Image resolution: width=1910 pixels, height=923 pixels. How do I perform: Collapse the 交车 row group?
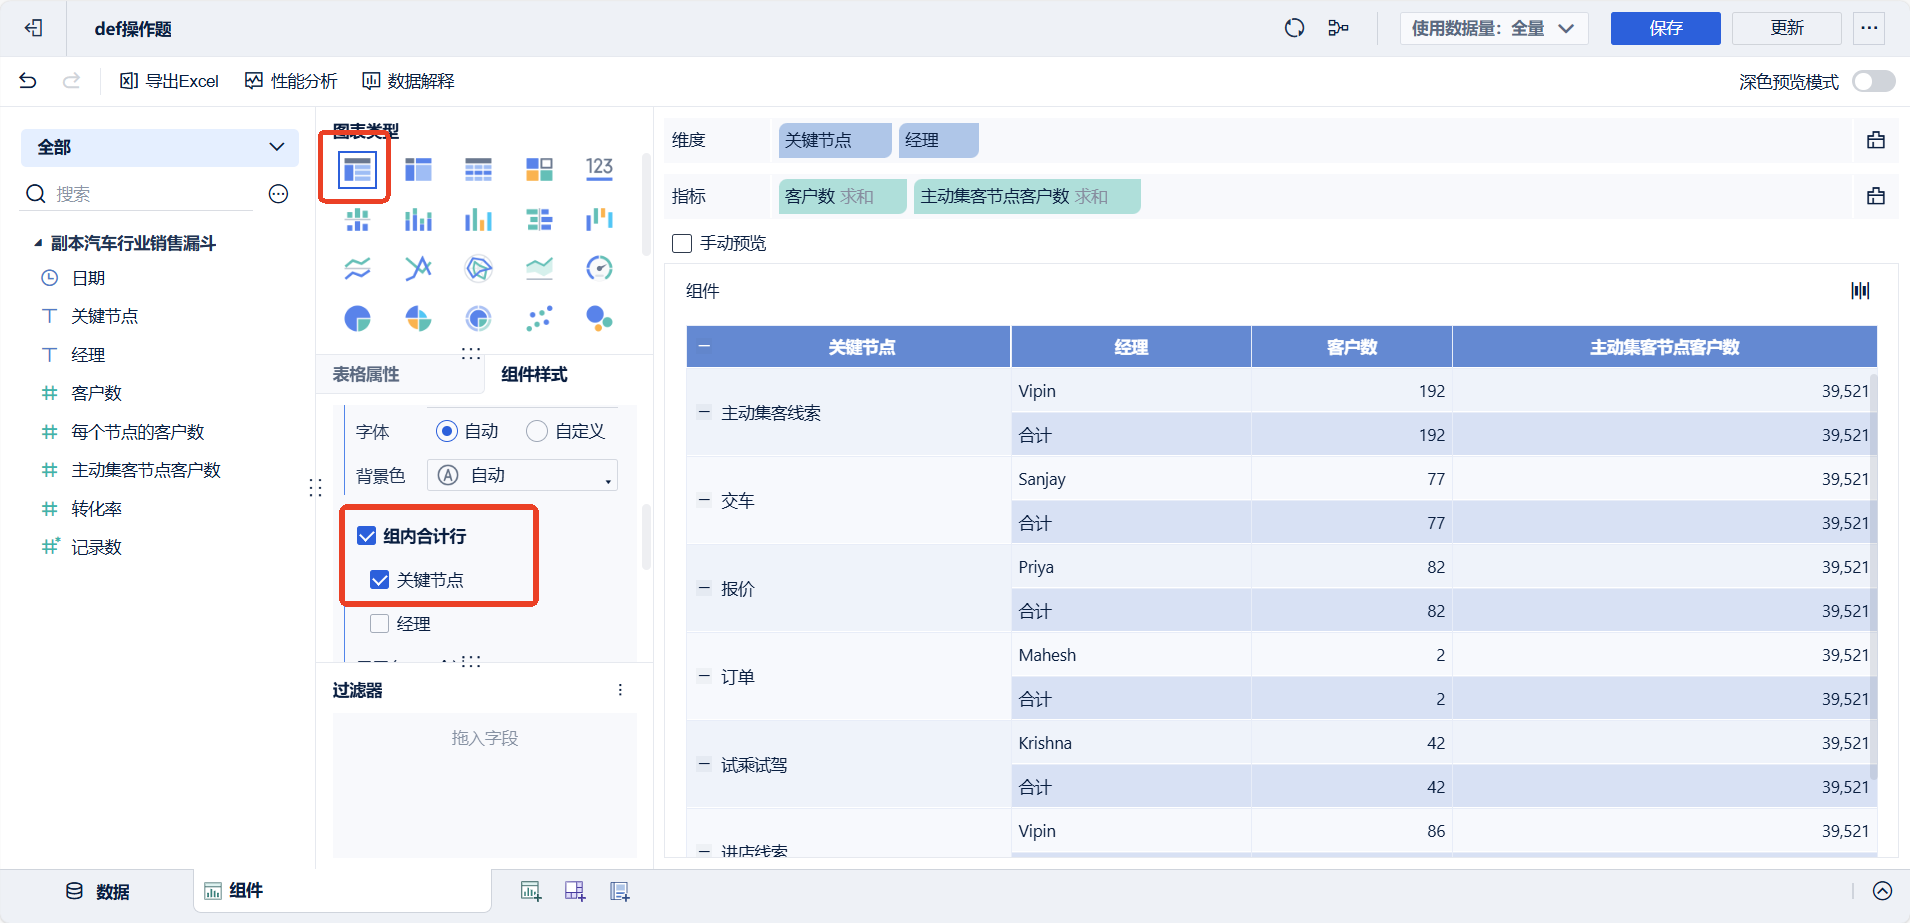tap(704, 500)
